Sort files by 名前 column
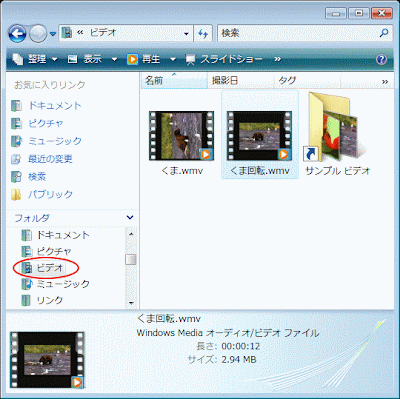400x399 pixels. [x=174, y=80]
